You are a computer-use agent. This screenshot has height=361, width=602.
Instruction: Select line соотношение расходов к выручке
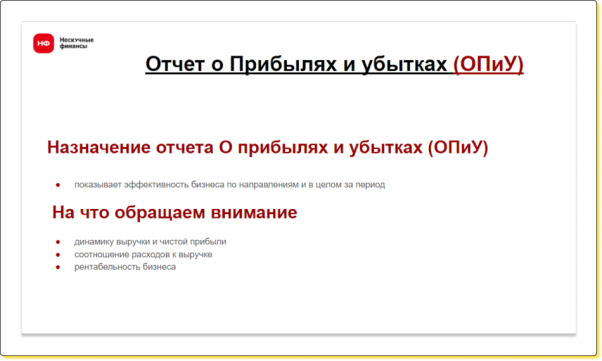pos(143,255)
